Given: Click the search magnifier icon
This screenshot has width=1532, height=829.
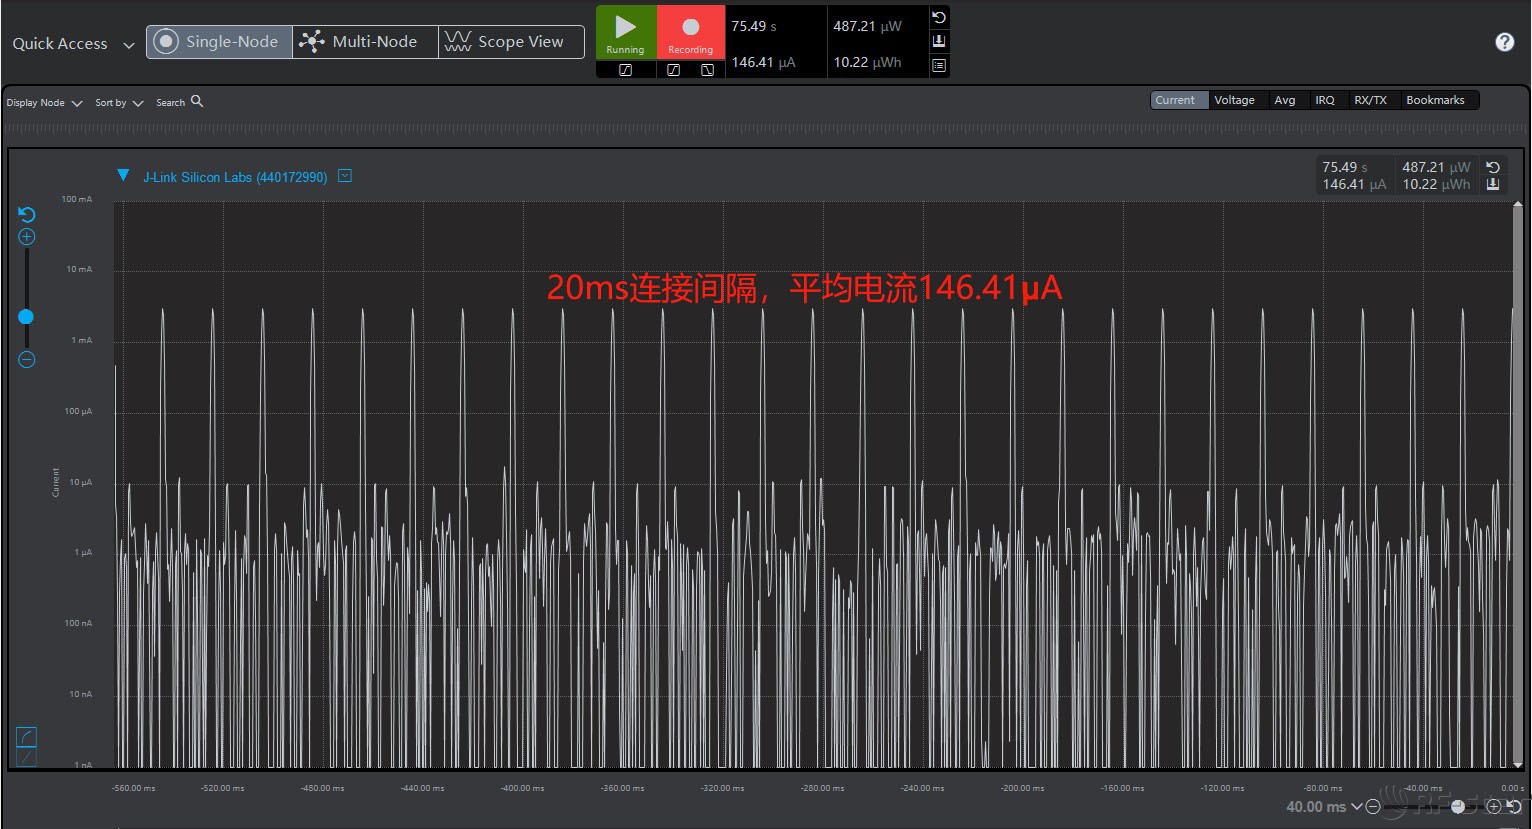Looking at the screenshot, I should (x=197, y=101).
